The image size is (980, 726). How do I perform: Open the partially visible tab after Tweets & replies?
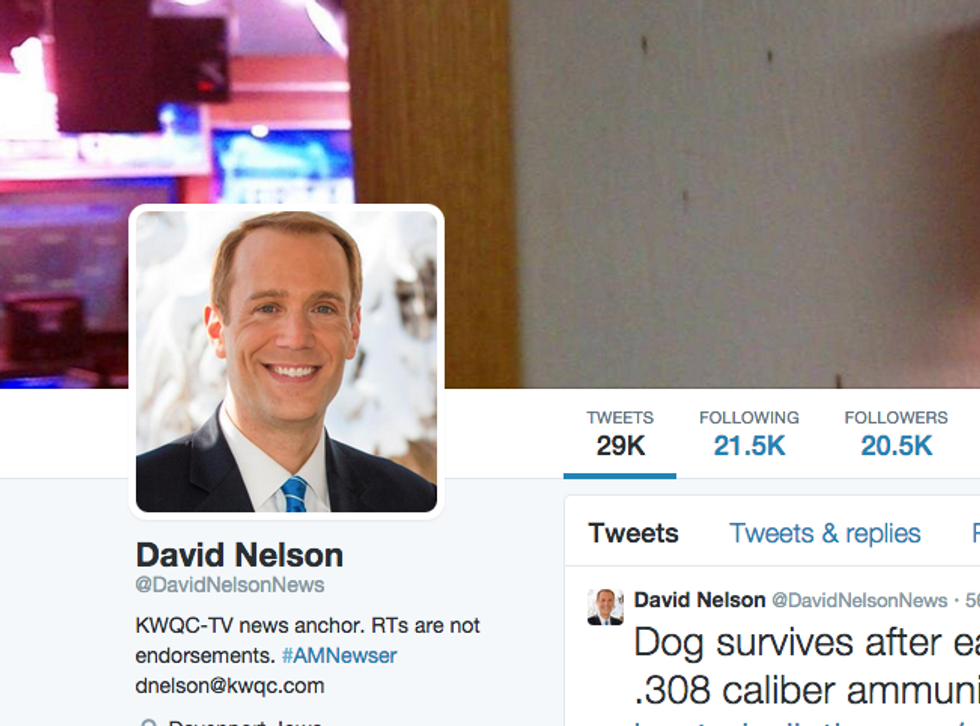(976, 534)
